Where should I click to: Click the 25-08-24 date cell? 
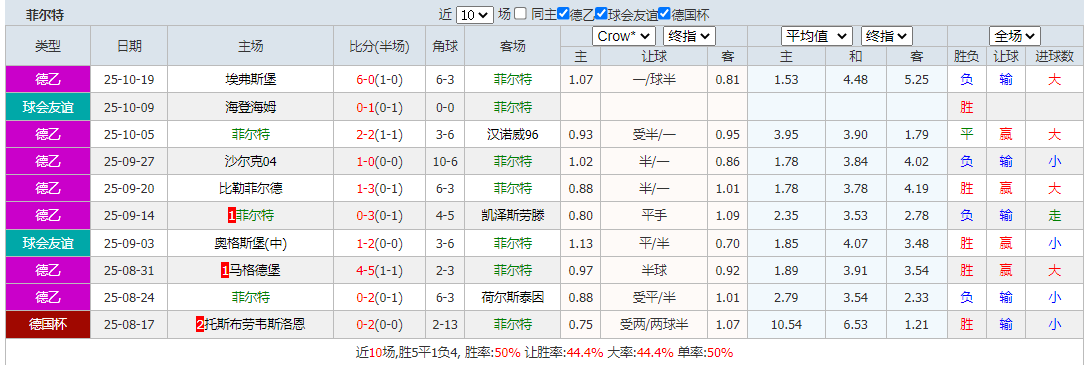click(129, 296)
